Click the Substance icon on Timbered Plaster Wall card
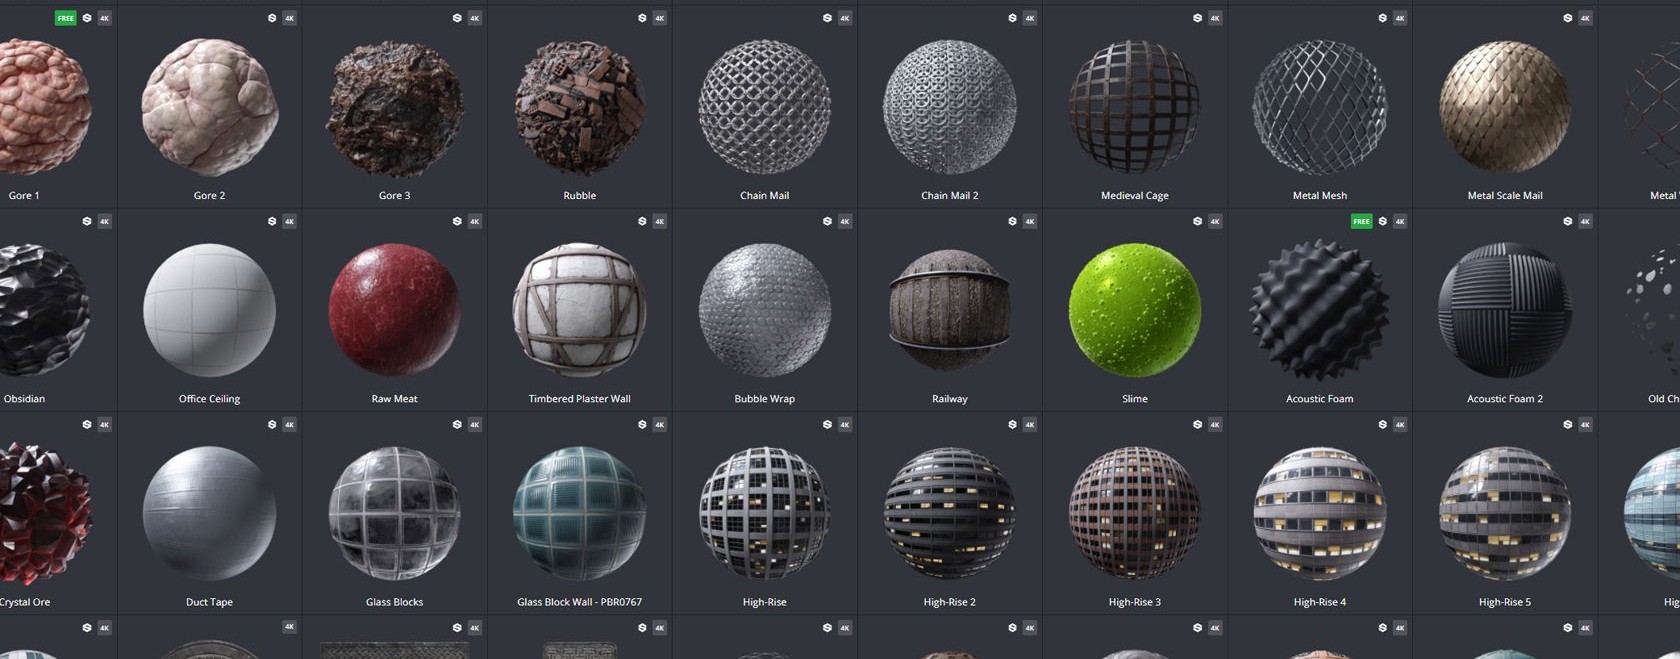Image resolution: width=1680 pixels, height=659 pixels. click(642, 221)
